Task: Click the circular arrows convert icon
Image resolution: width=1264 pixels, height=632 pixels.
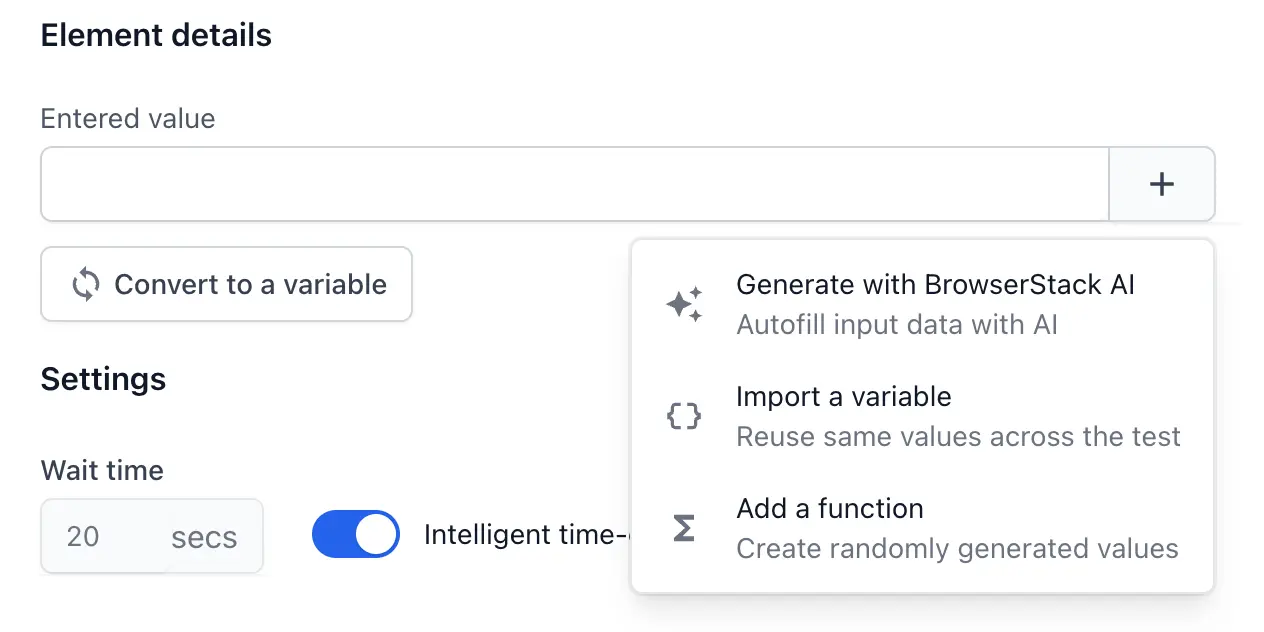Action: (x=85, y=285)
